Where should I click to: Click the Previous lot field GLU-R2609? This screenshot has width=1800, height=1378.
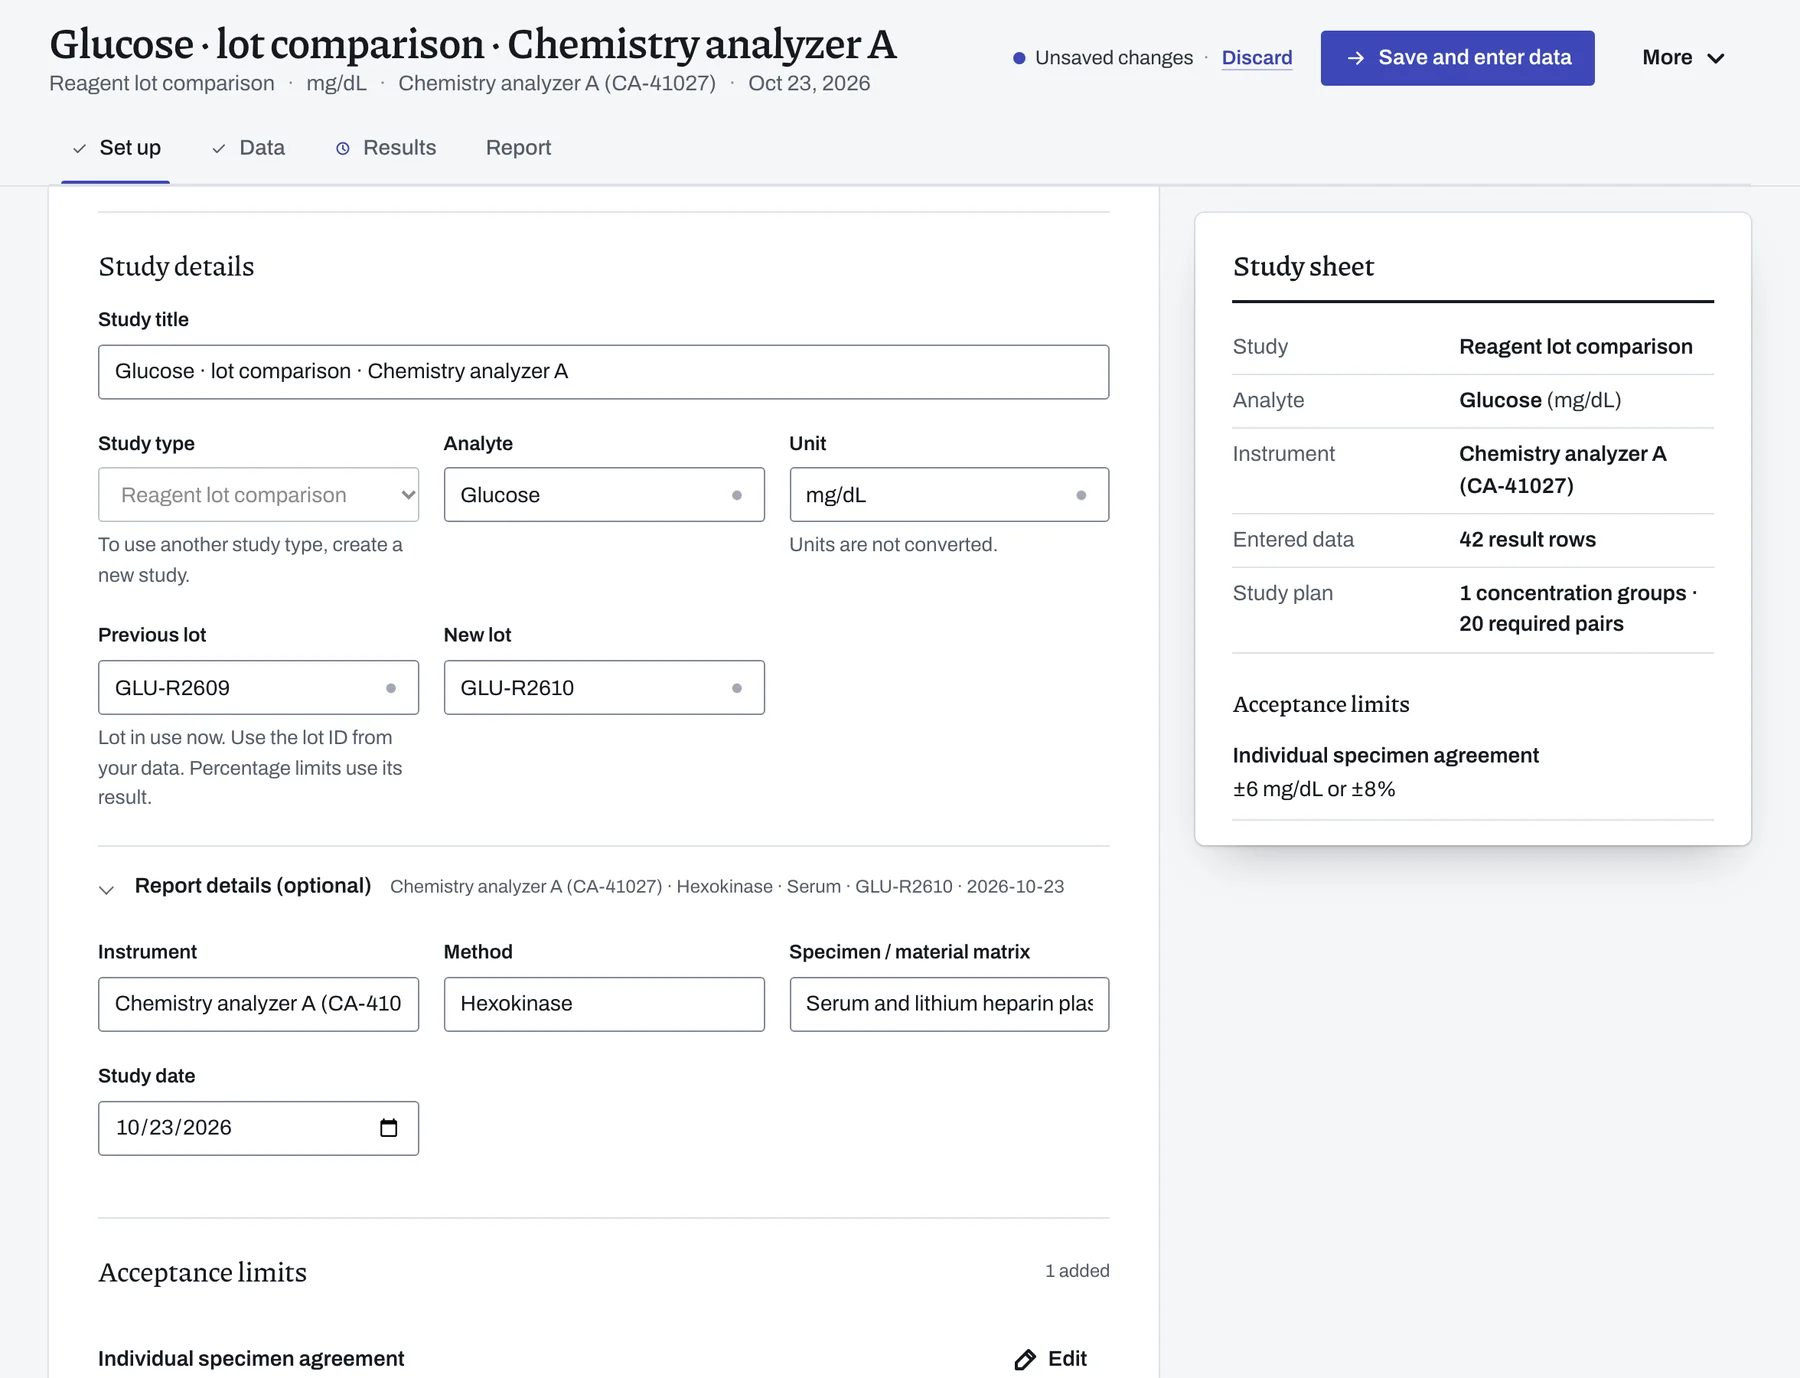pos(258,688)
